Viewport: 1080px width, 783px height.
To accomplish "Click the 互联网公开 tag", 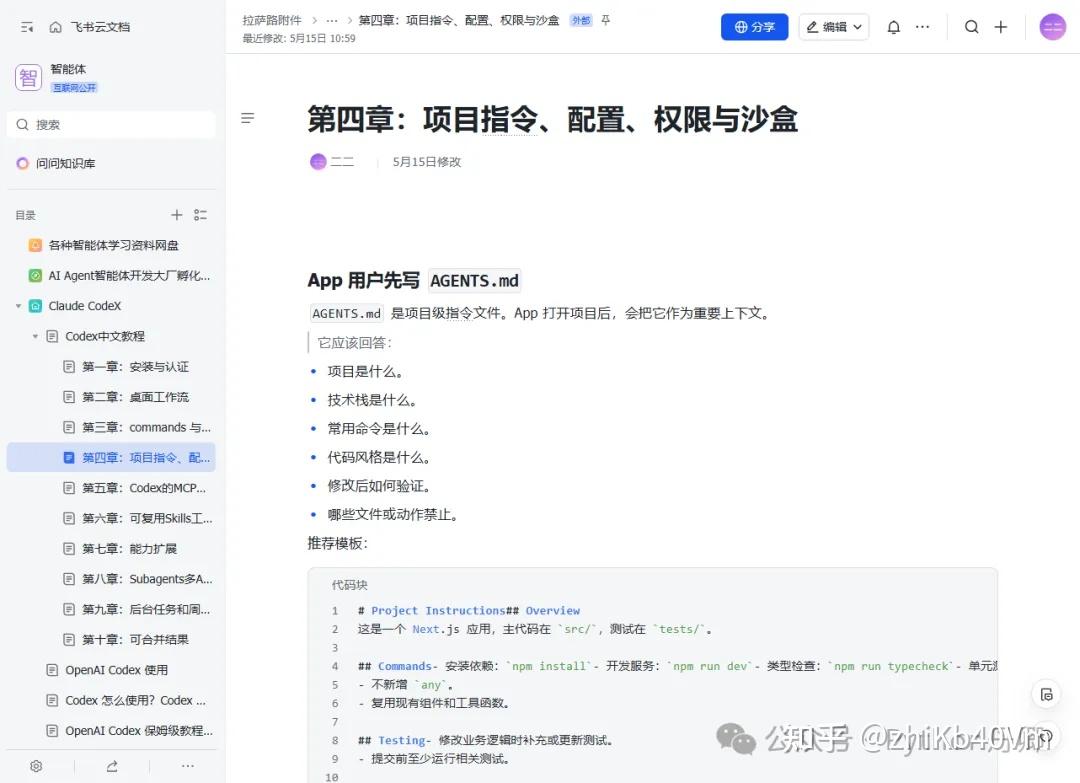I will [x=74, y=87].
